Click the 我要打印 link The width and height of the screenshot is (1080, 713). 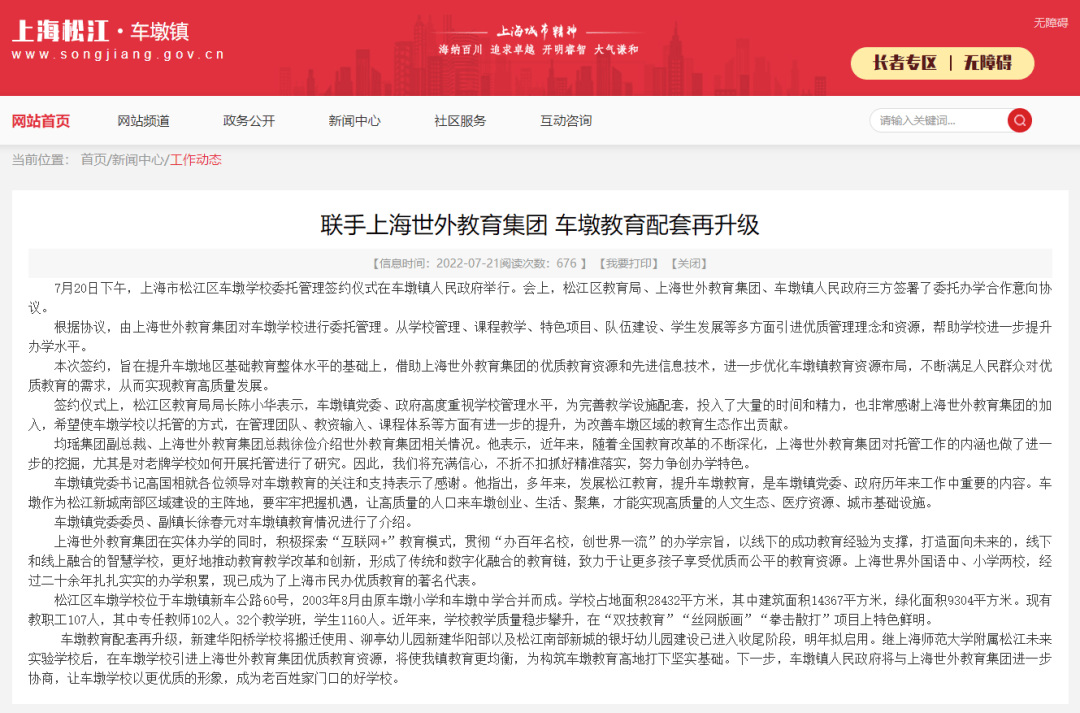[x=628, y=263]
